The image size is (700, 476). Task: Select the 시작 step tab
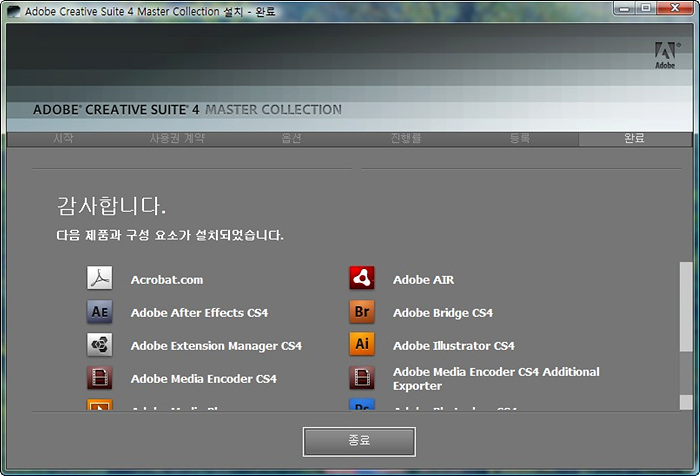63,138
